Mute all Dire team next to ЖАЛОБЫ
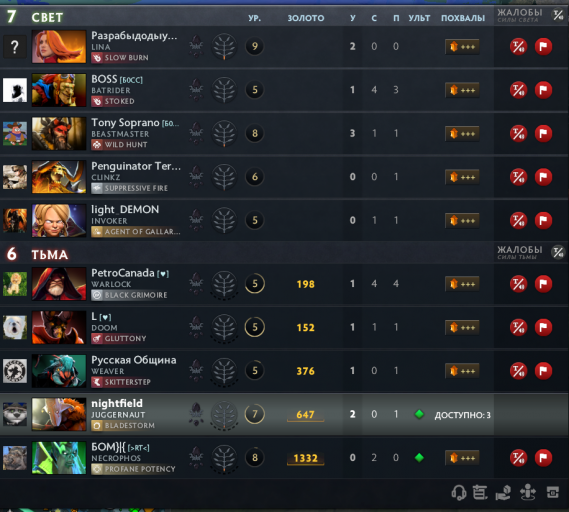 coord(558,252)
